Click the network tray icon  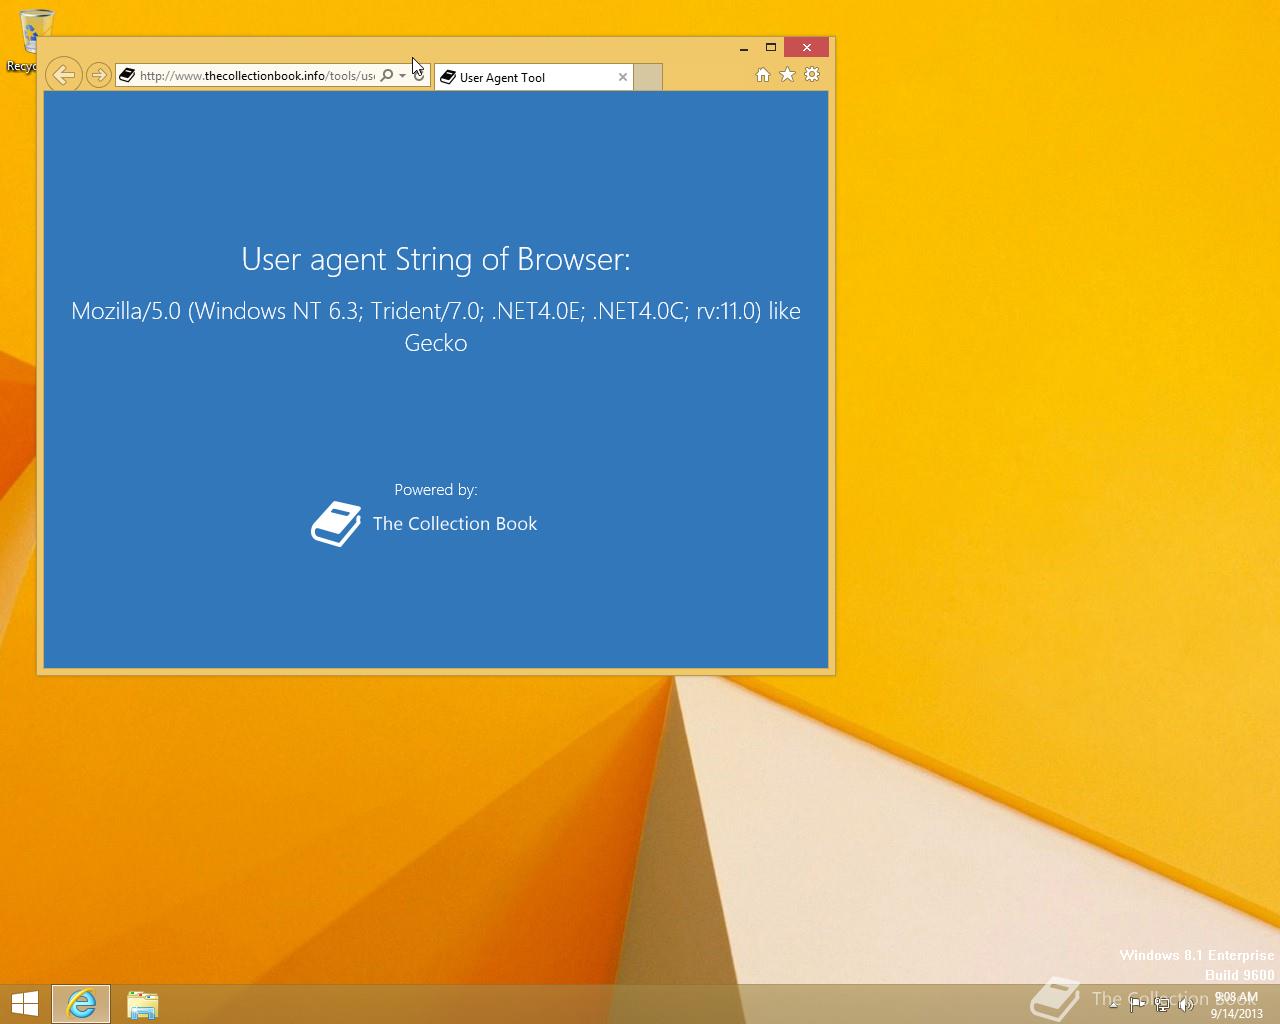(x=1162, y=1005)
